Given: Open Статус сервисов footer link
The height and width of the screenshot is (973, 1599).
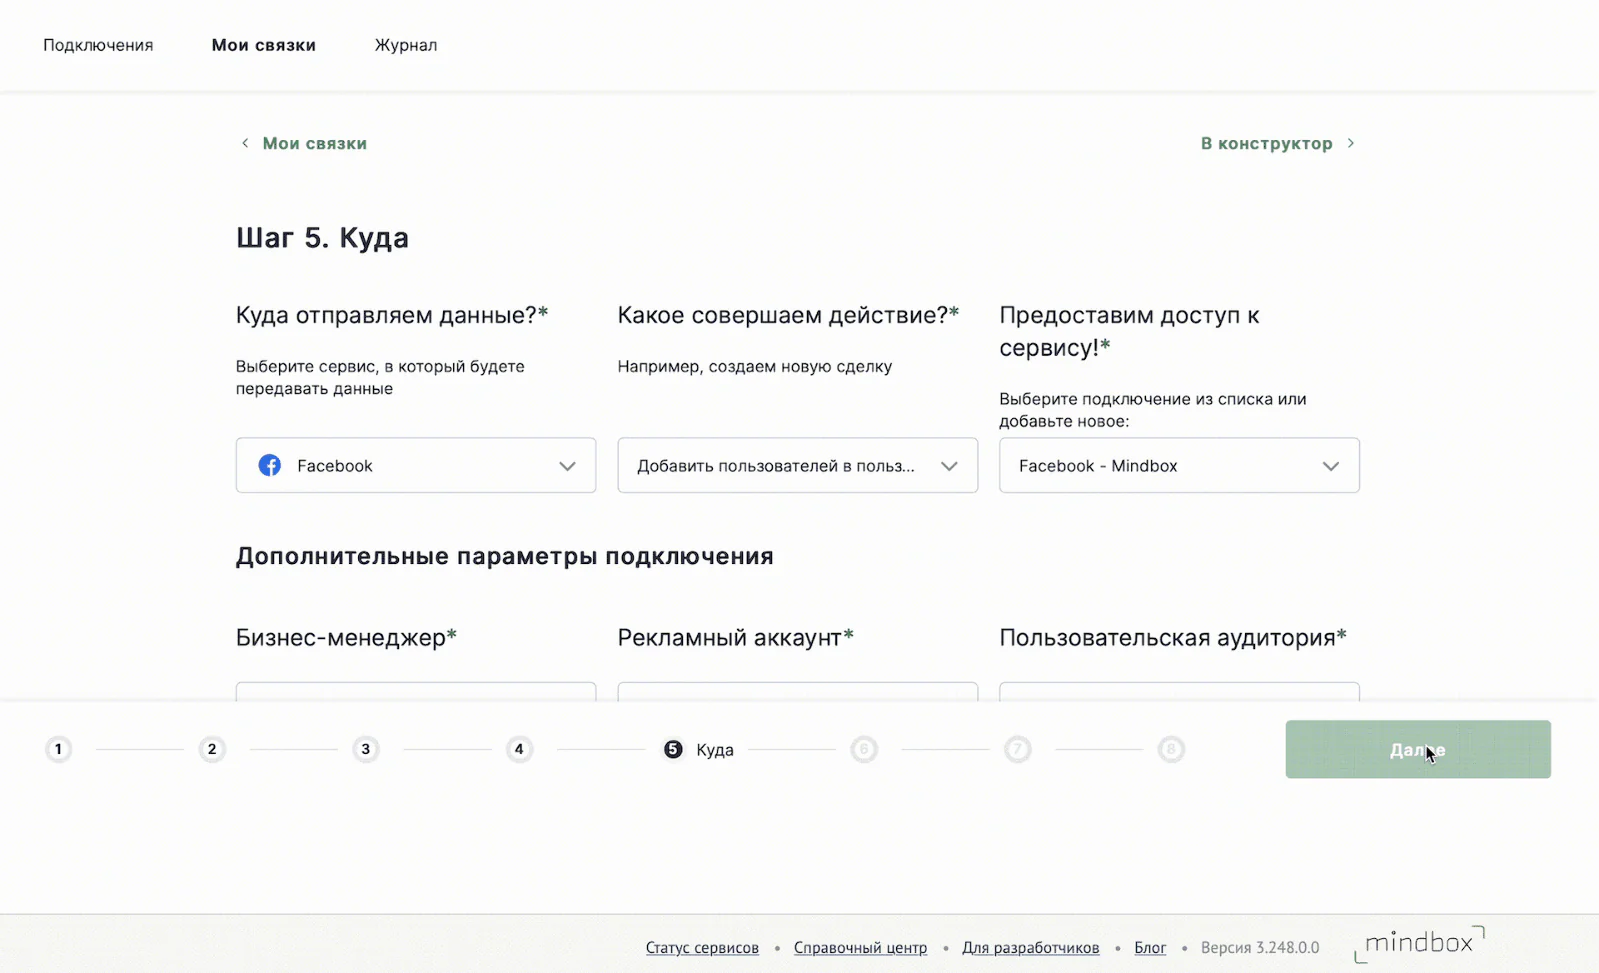Looking at the screenshot, I should 702,947.
